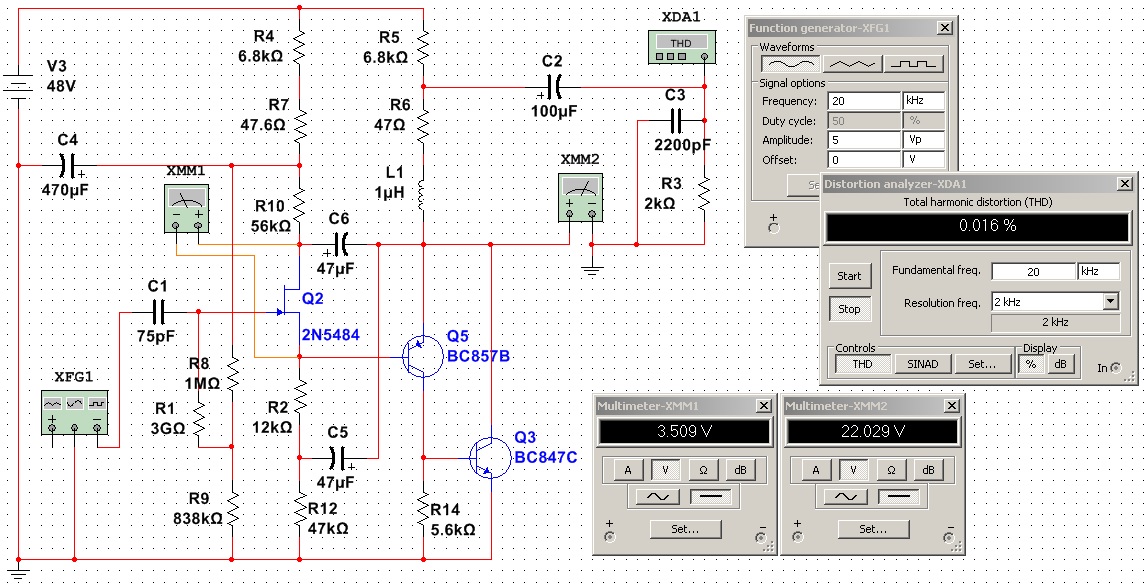Select resistor R9 838kΩ symbol
1144x584 pixels.
[x=232, y=510]
